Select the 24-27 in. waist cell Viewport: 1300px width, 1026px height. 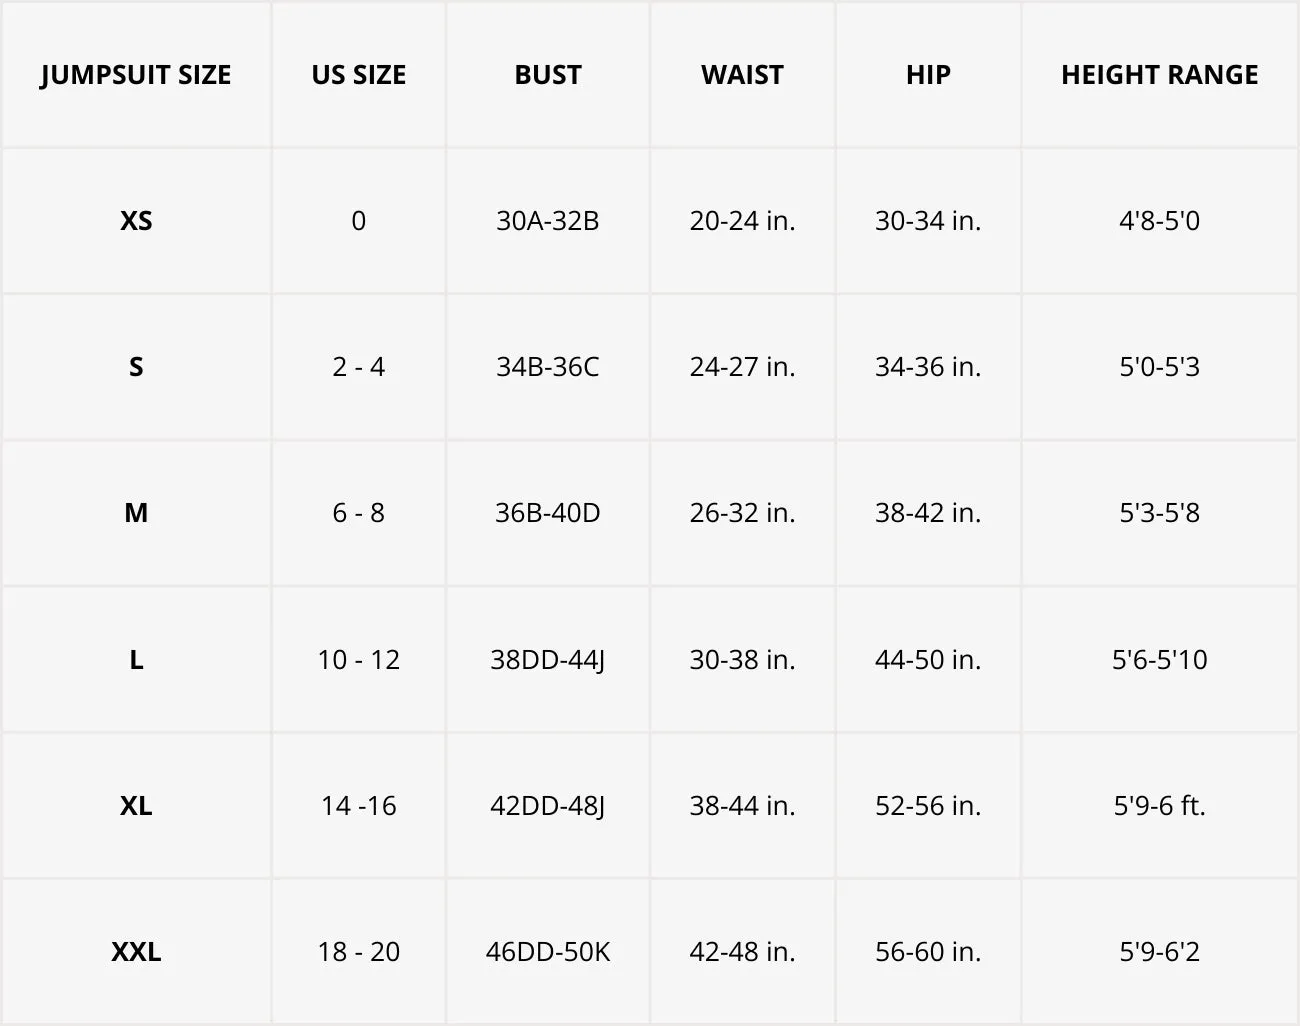(x=742, y=367)
